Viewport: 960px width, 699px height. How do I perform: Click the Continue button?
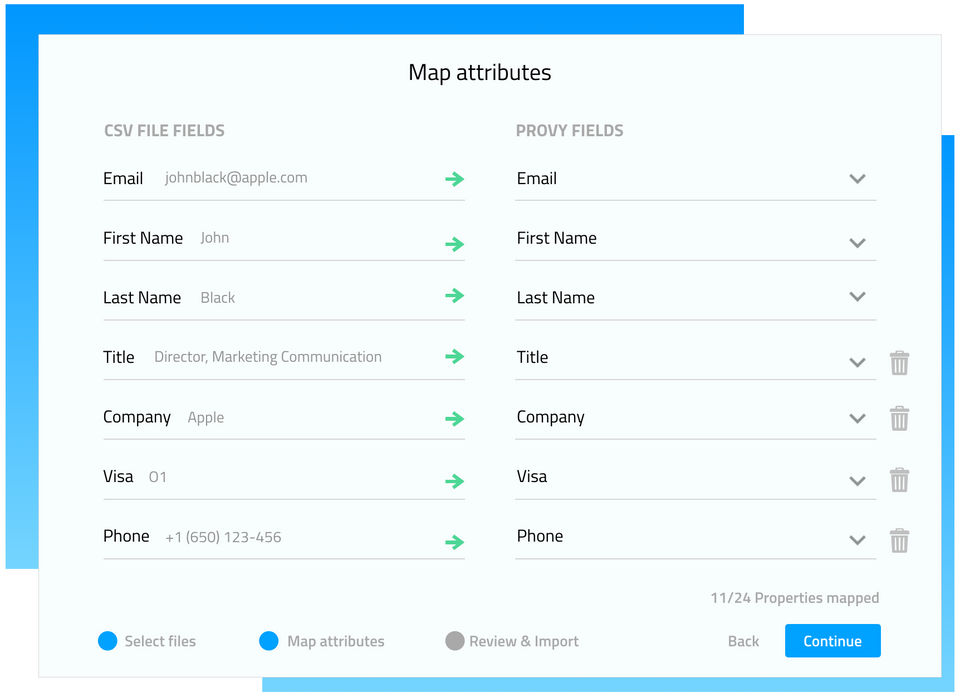[x=833, y=641]
